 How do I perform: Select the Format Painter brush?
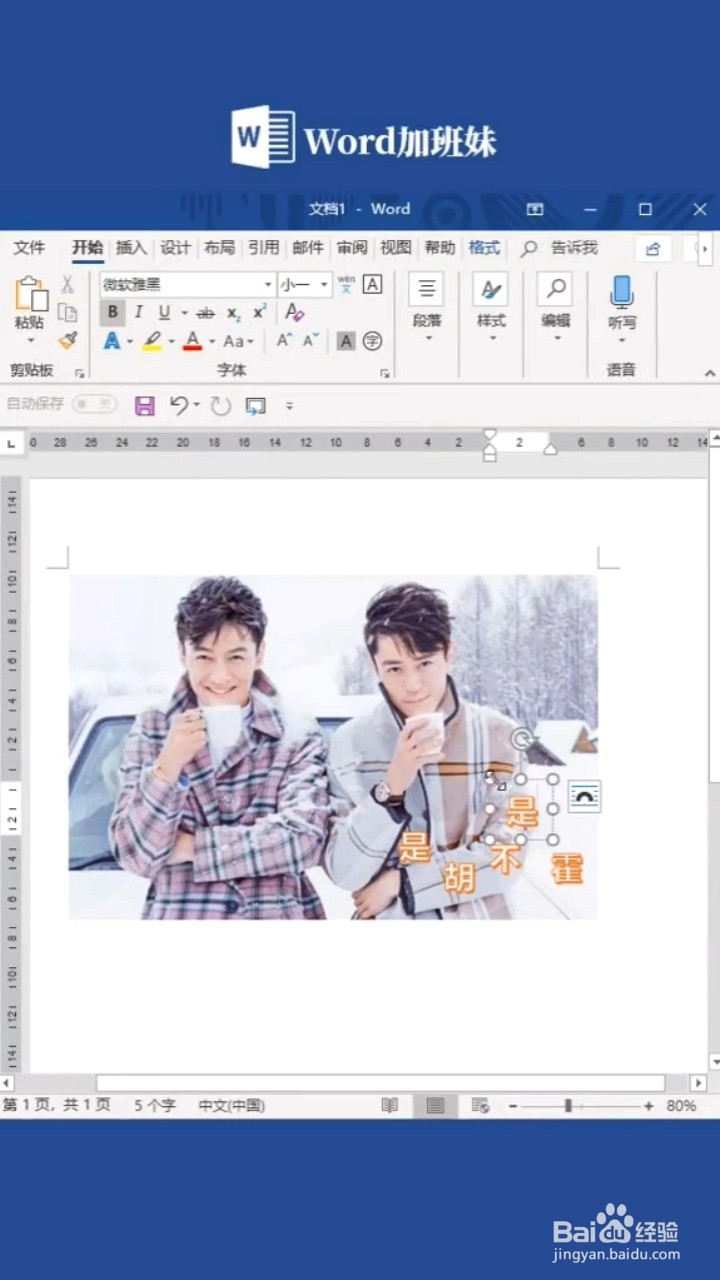(68, 341)
